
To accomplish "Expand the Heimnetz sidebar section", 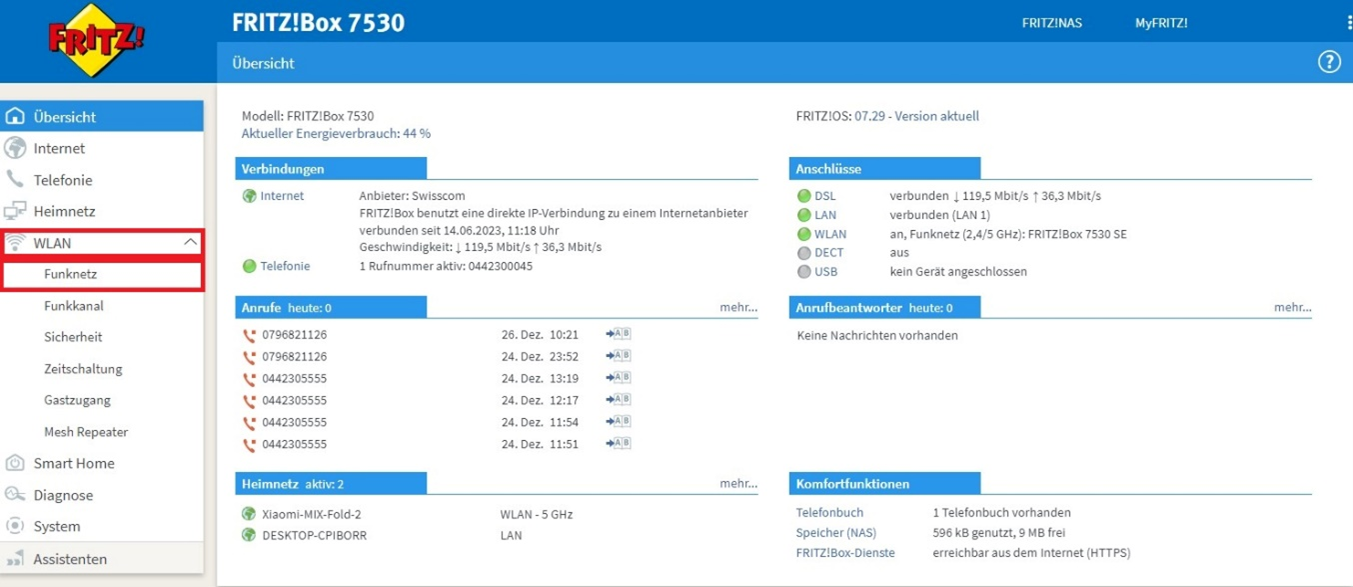I will click(65, 211).
